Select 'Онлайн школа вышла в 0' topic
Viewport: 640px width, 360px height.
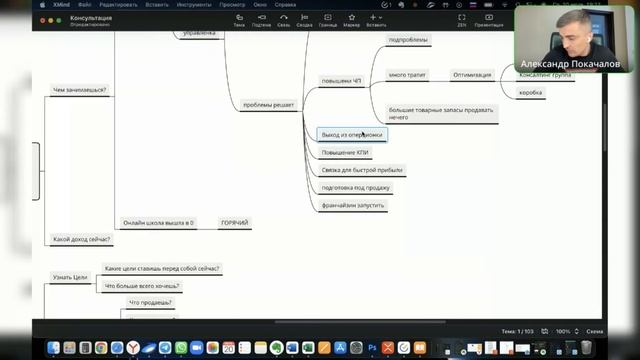pyautogui.click(x=158, y=223)
